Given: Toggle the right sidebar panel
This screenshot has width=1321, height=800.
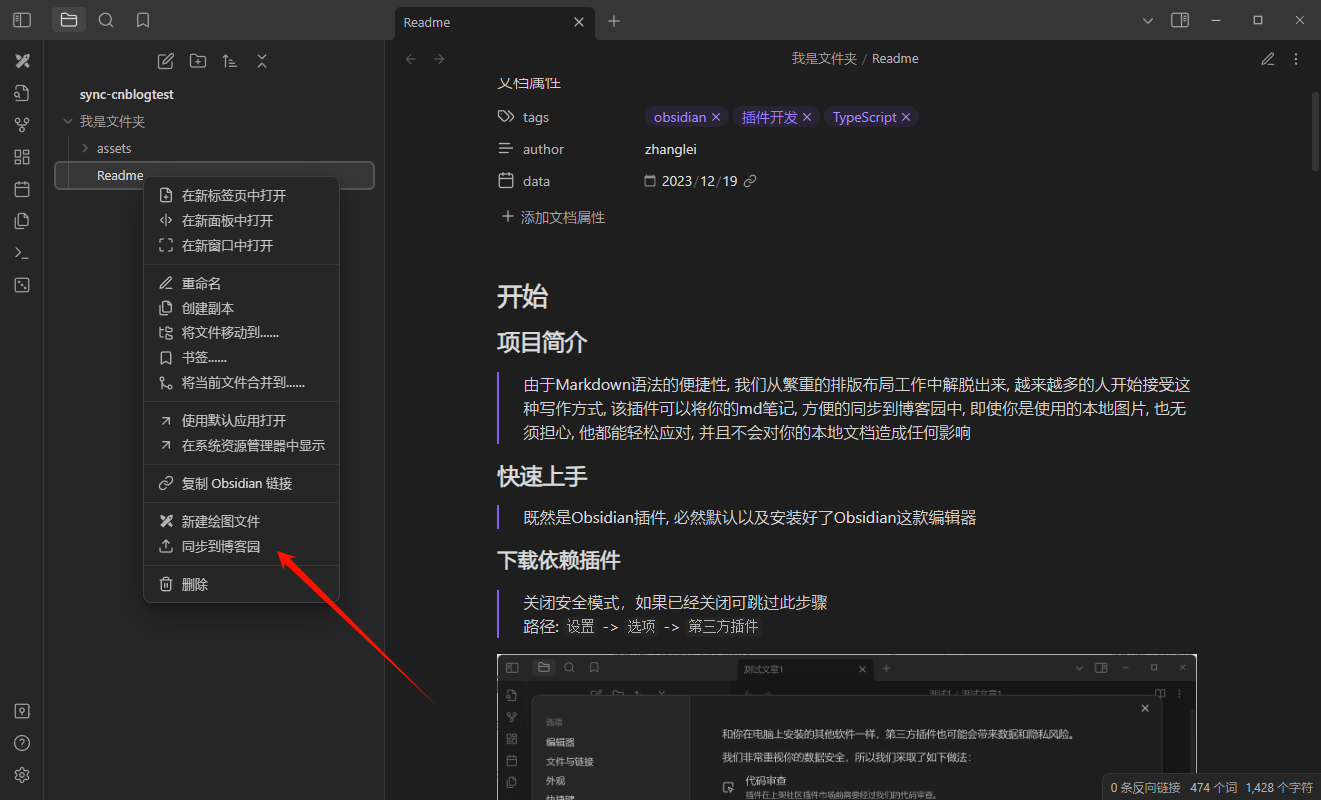Looking at the screenshot, I should (1179, 20).
